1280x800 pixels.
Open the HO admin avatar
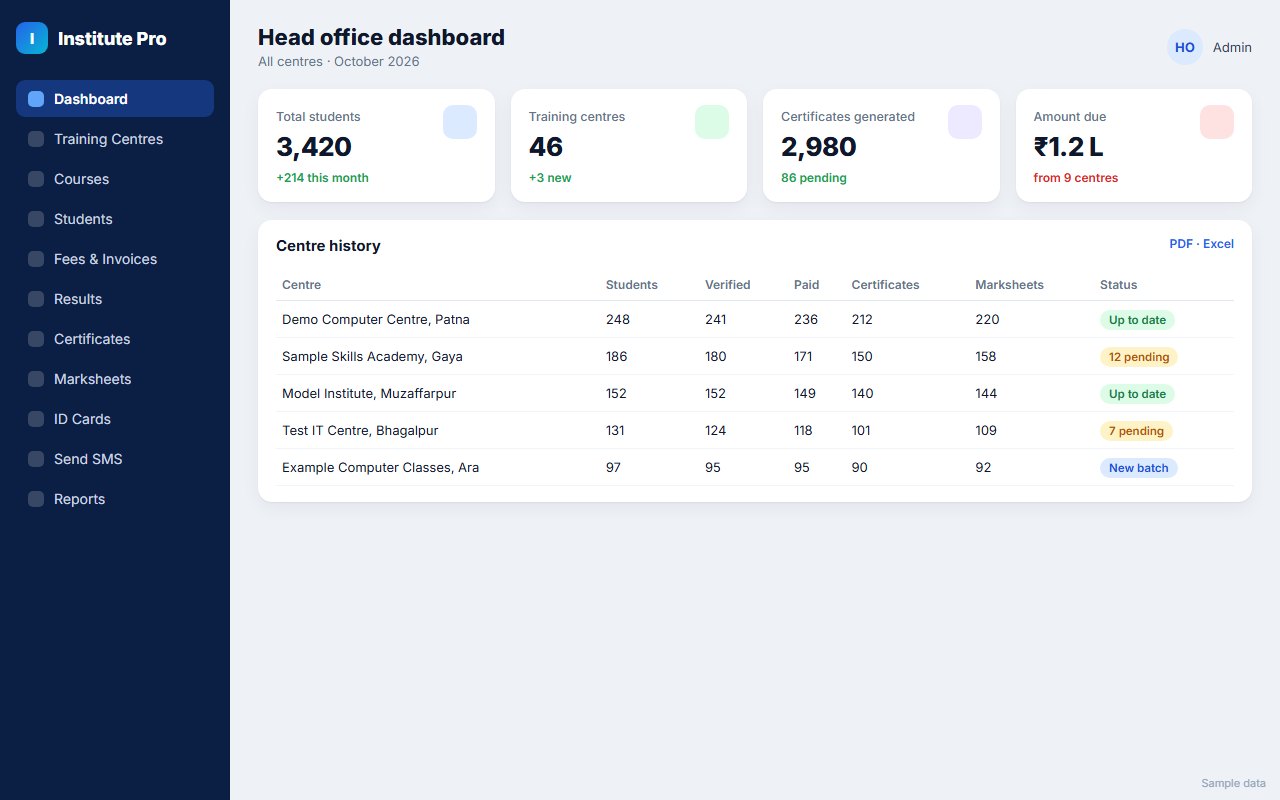1185,47
